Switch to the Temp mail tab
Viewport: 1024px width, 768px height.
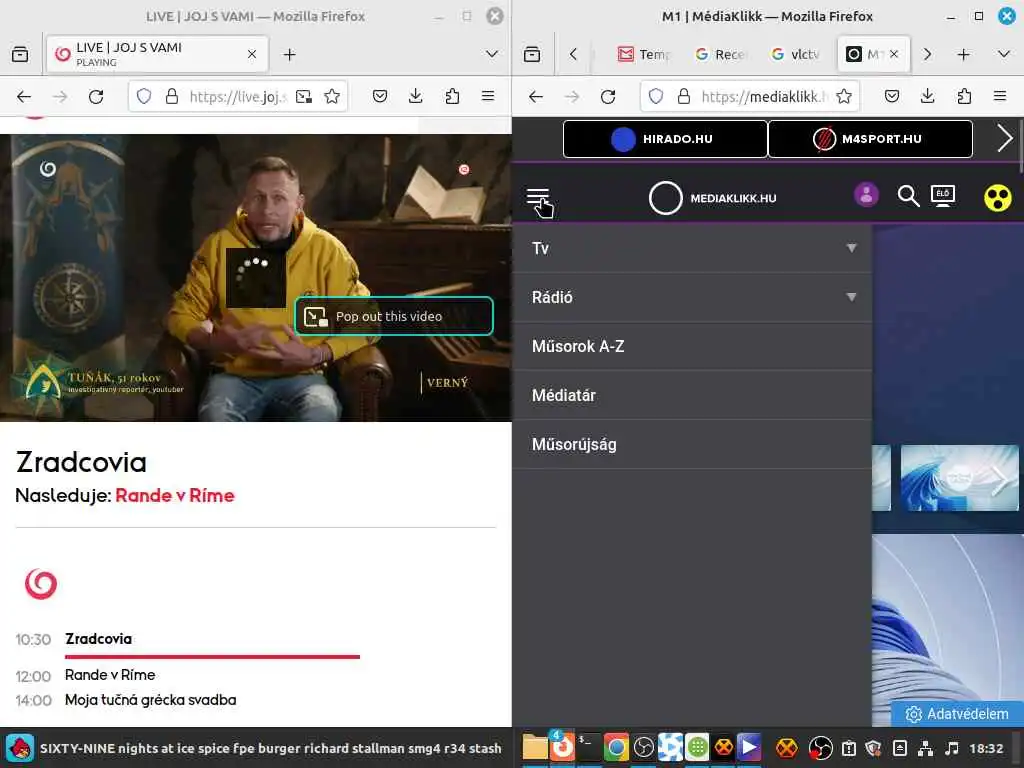click(x=644, y=54)
